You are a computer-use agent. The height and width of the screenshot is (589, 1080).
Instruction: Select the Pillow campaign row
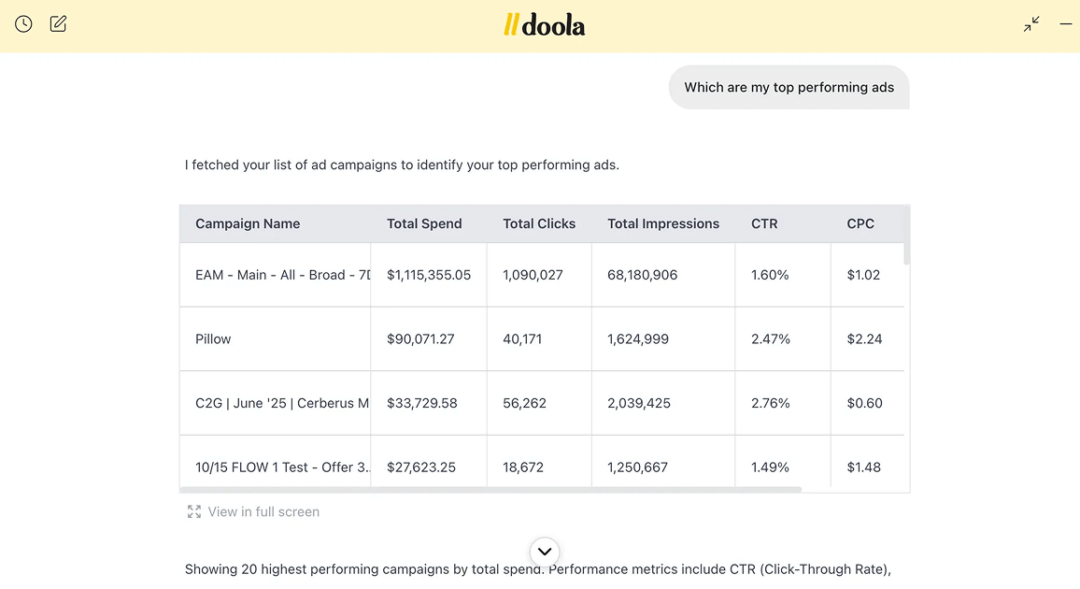pyautogui.click(x=213, y=339)
